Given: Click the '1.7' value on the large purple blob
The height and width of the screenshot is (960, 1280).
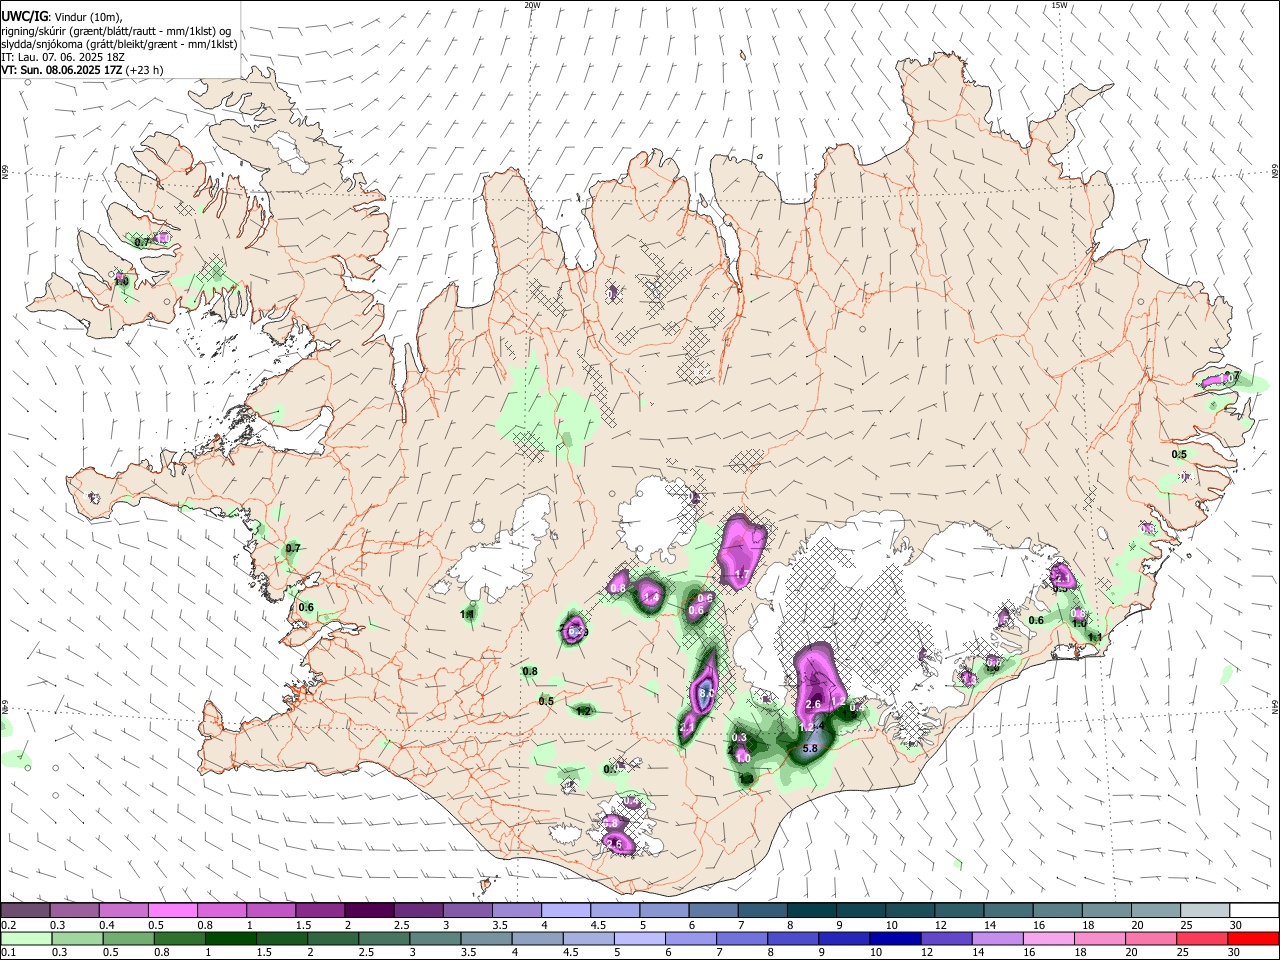Looking at the screenshot, I should tap(742, 574).
